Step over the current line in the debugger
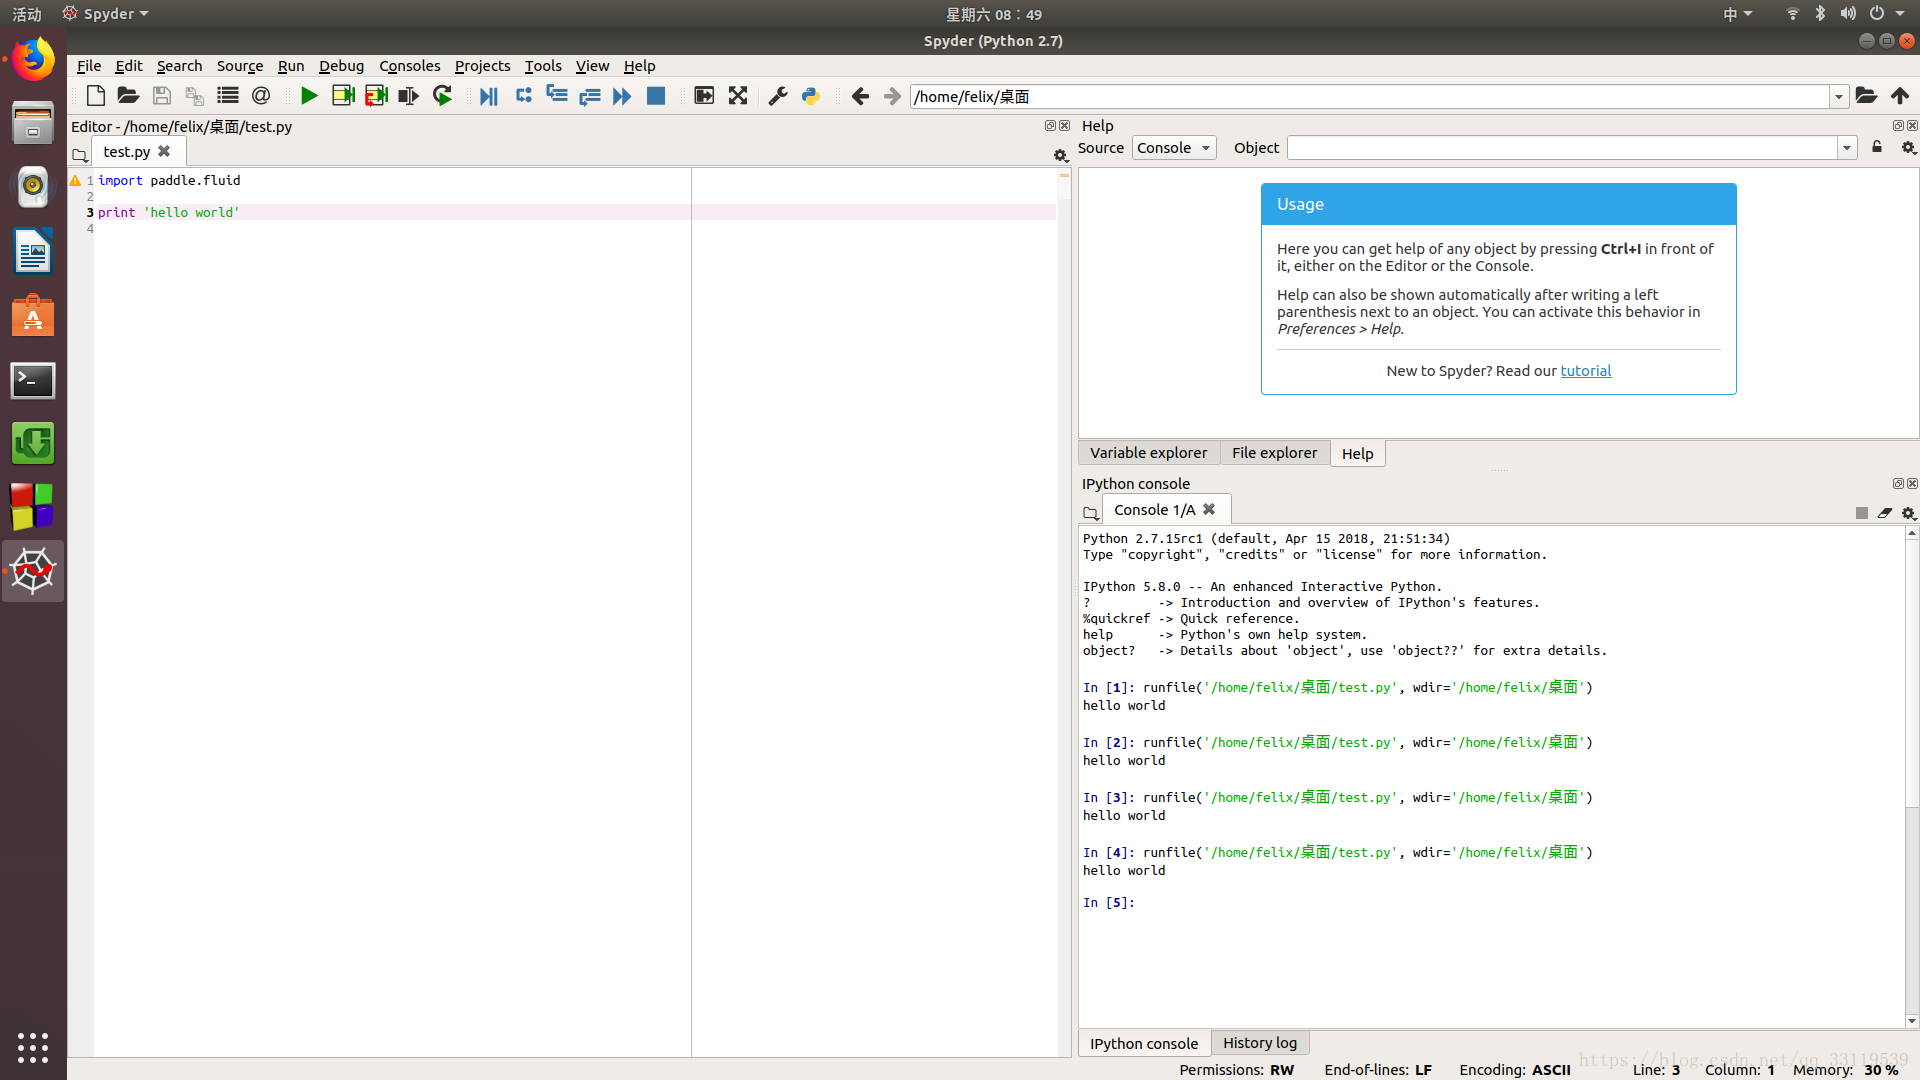This screenshot has width=1920, height=1080. (523, 96)
